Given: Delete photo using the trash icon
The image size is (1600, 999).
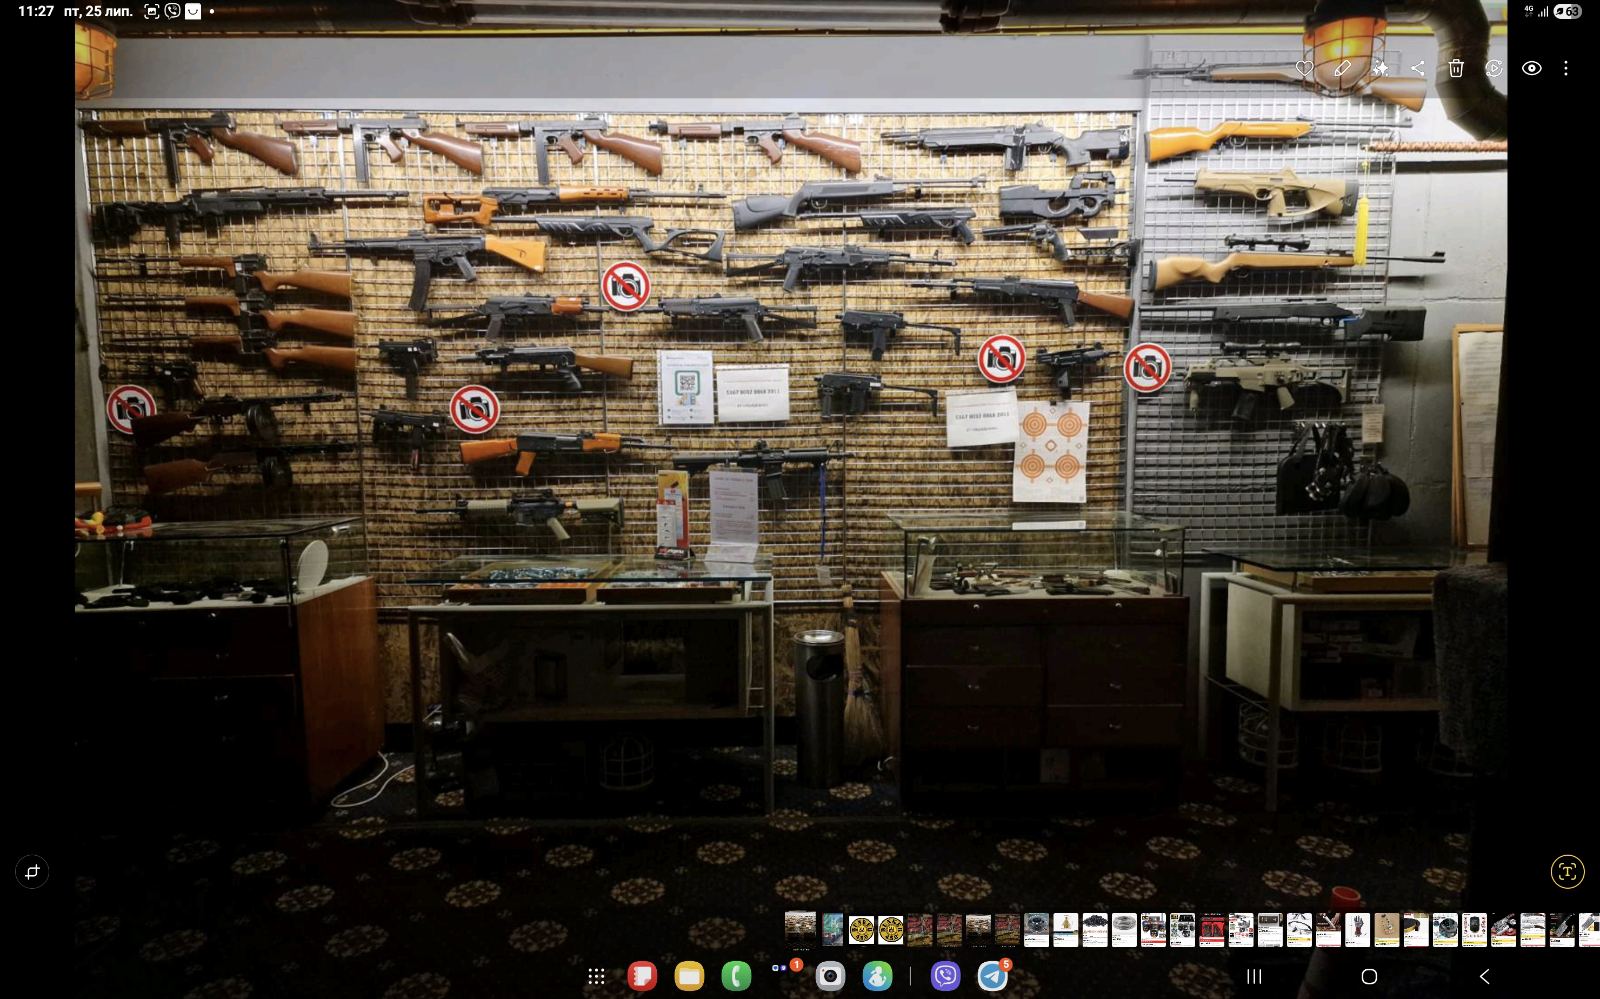Looking at the screenshot, I should (x=1456, y=68).
